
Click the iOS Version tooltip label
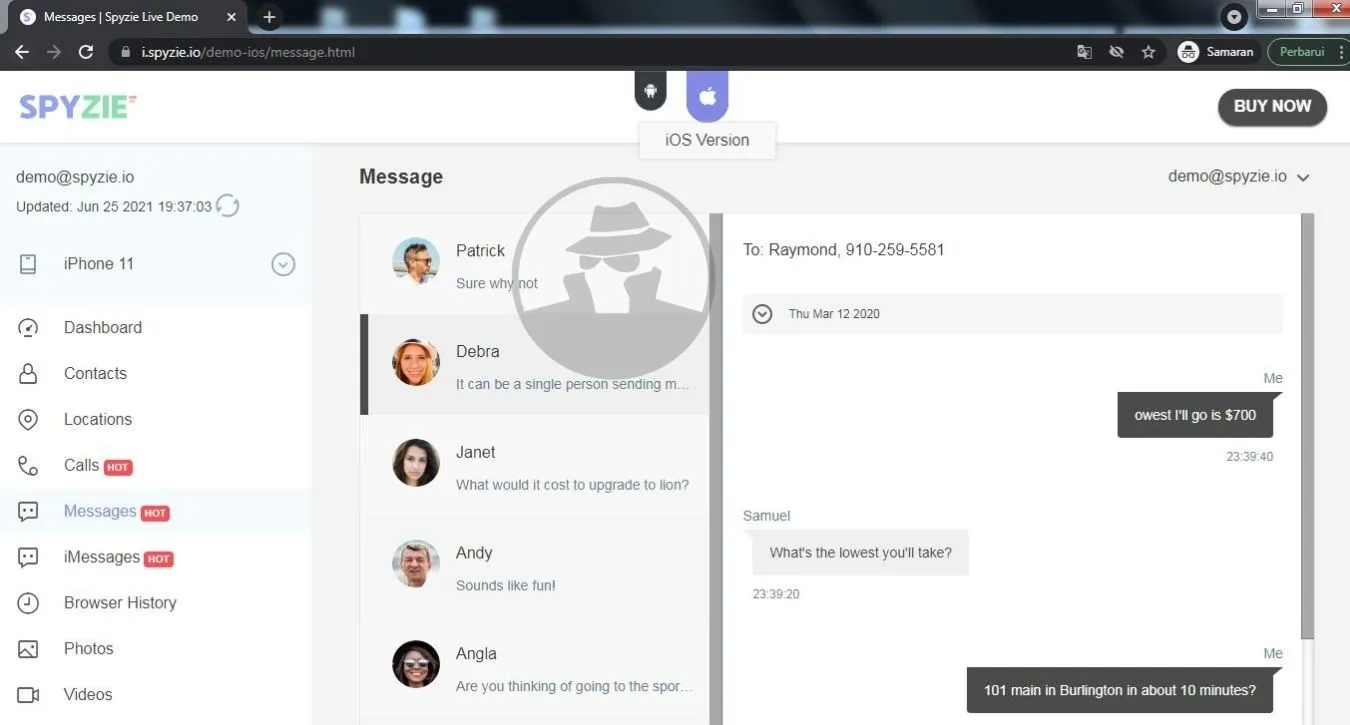coord(707,140)
